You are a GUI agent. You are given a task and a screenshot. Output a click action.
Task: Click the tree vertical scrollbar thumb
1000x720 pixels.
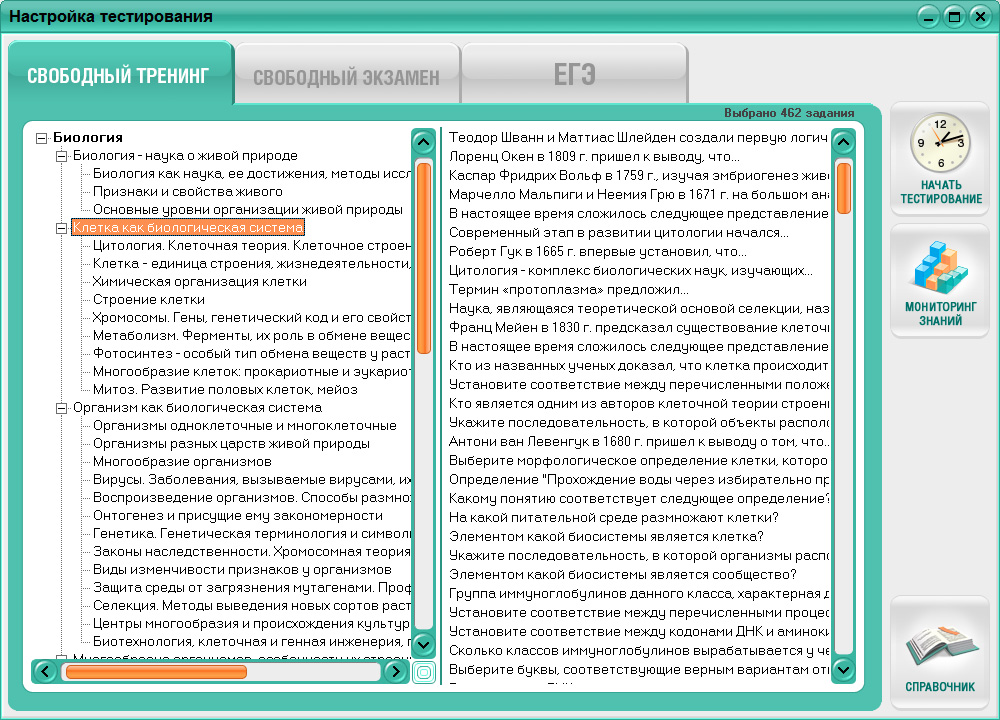point(423,258)
